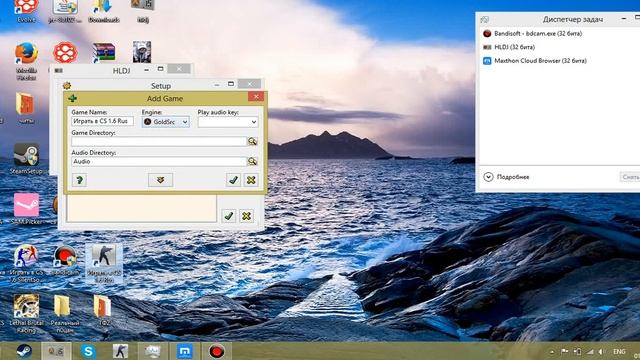Select the TGZ folder on desktop

(104, 310)
